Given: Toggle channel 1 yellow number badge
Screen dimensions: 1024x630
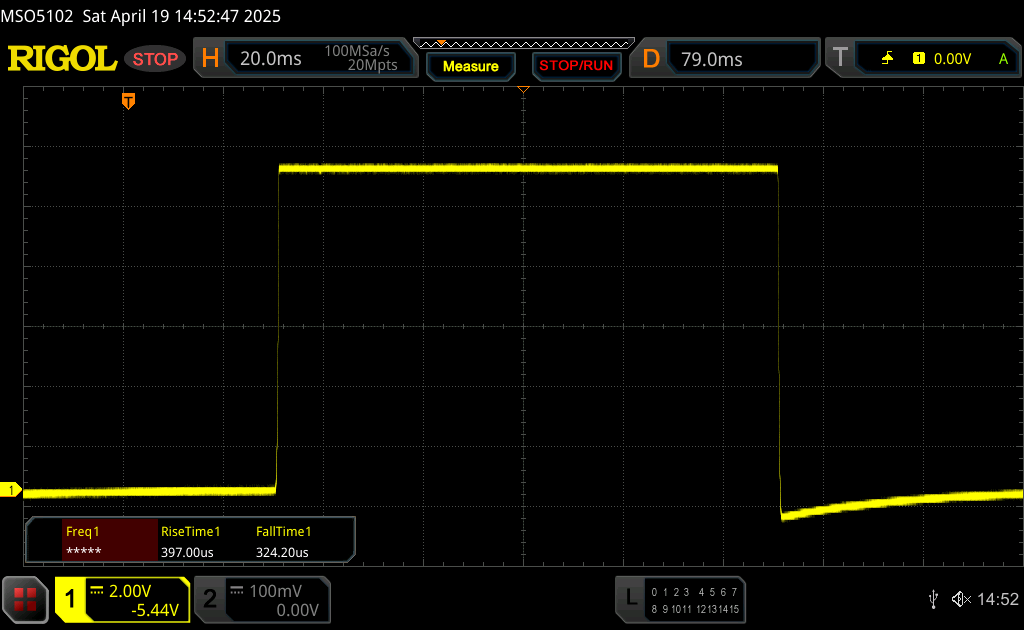Looking at the screenshot, I should [x=70, y=599].
